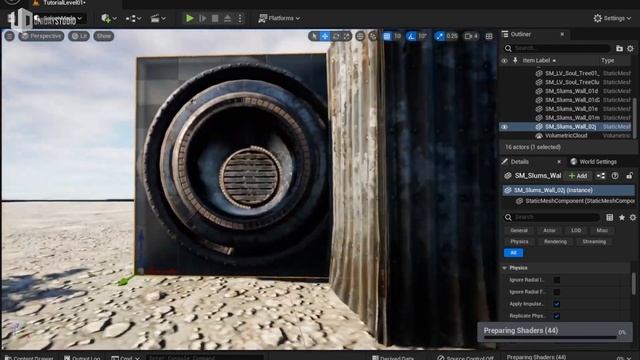
Task: Open editor Settings dropdown
Action: [x=612, y=18]
